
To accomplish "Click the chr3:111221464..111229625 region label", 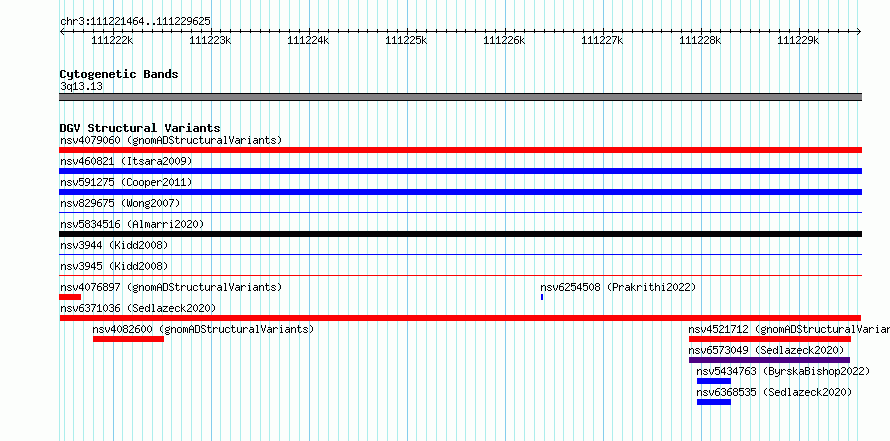I will (x=135, y=22).
